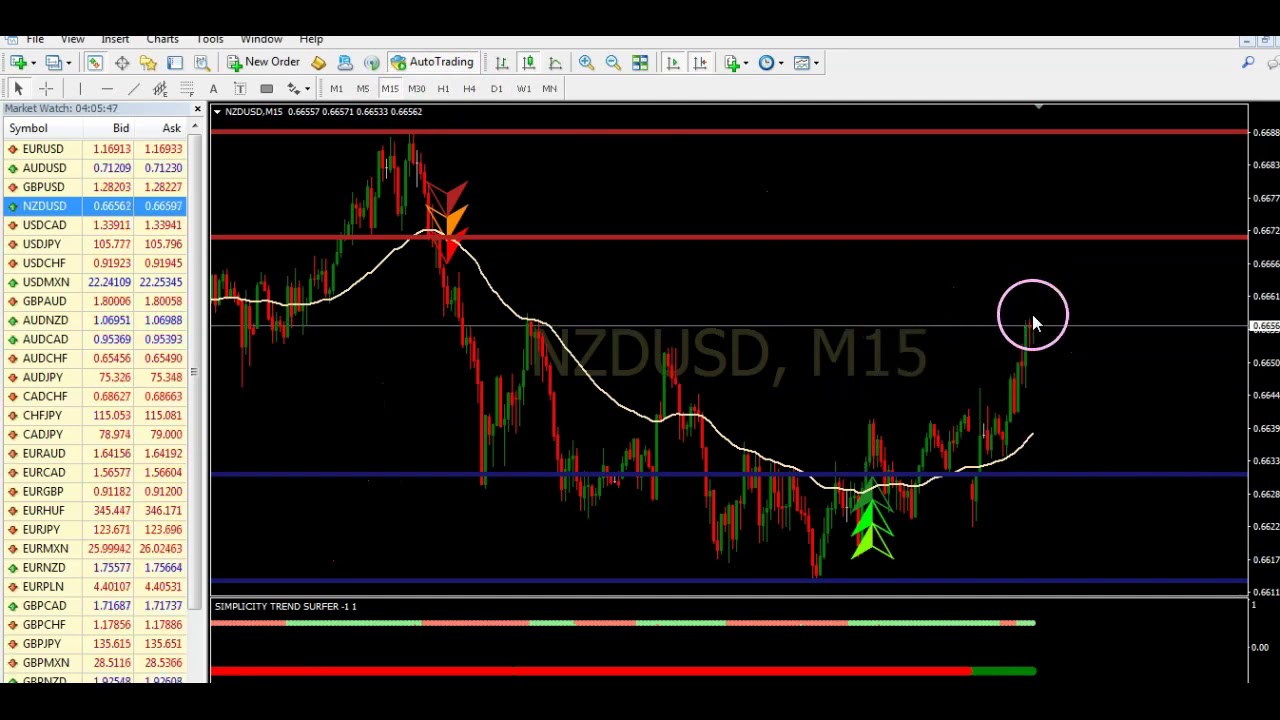Viewport: 1280px width, 720px height.
Task: Select the equidistant channel tool
Action: [160, 89]
